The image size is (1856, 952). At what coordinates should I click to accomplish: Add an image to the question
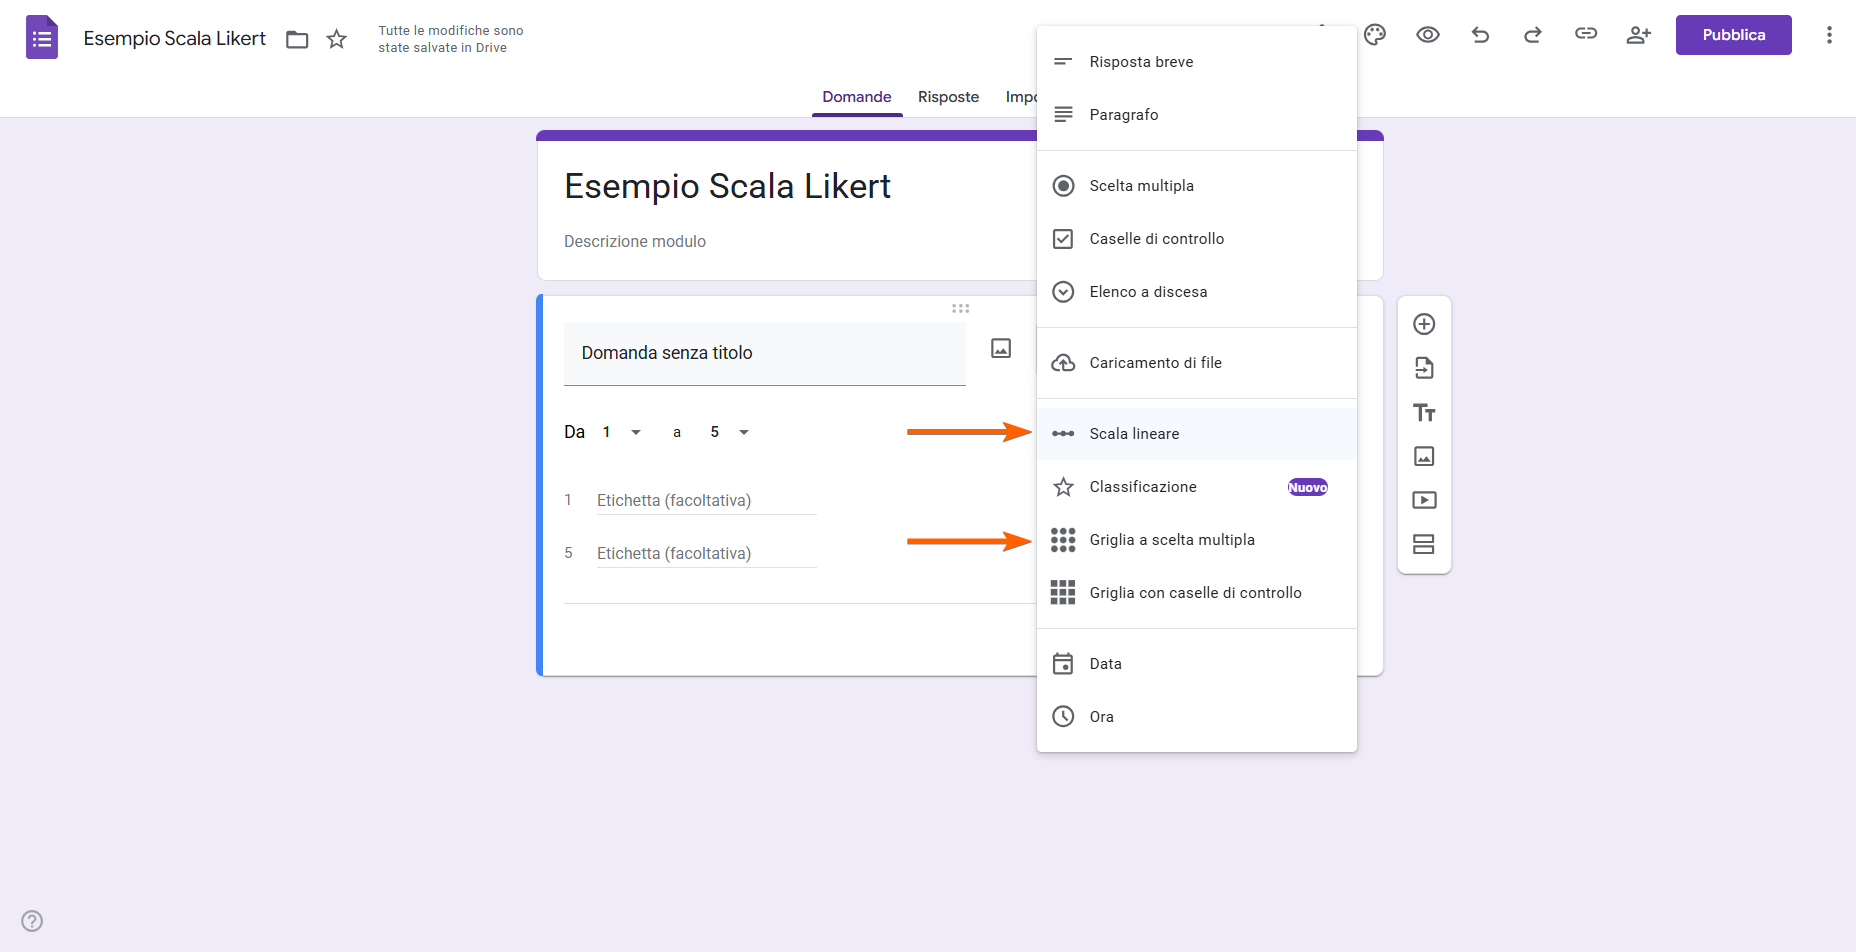1000,347
